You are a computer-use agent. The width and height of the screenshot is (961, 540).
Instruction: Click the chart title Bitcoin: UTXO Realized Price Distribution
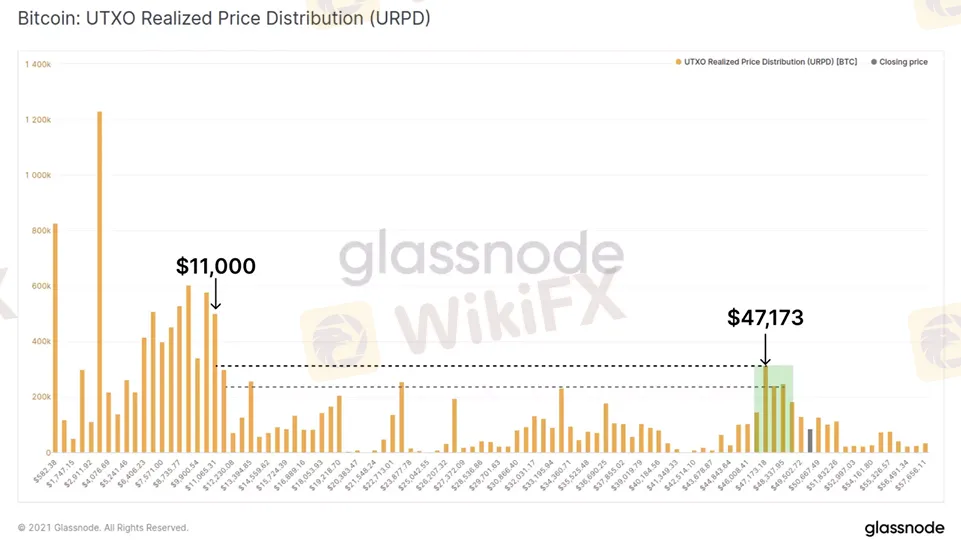[x=224, y=18]
